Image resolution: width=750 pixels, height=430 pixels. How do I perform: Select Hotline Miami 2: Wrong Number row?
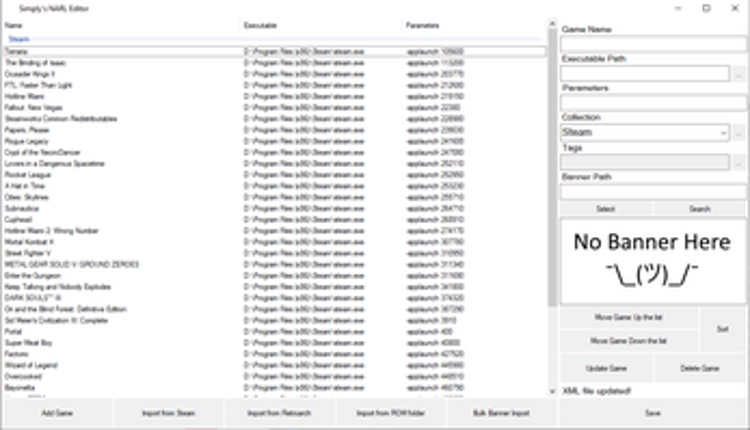[x=274, y=231]
